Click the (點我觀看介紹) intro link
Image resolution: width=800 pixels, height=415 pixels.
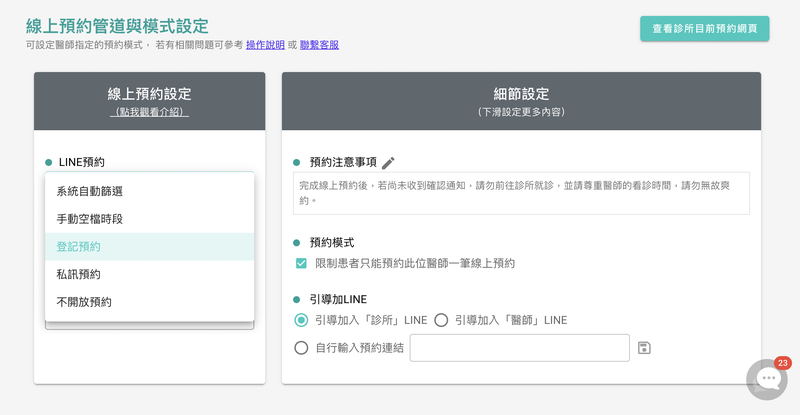point(149,112)
